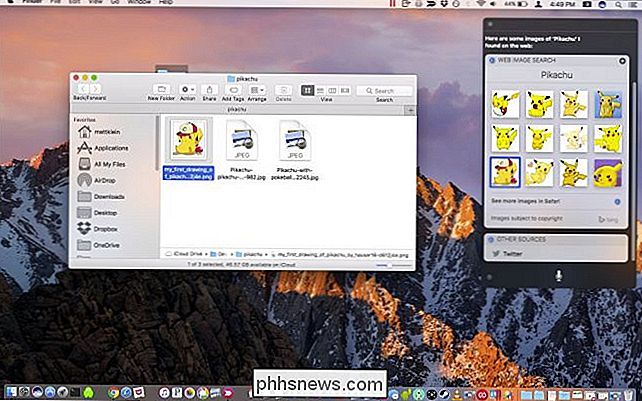The image size is (642, 401).
Task: Go forward in Finder history
Action: [x=95, y=89]
